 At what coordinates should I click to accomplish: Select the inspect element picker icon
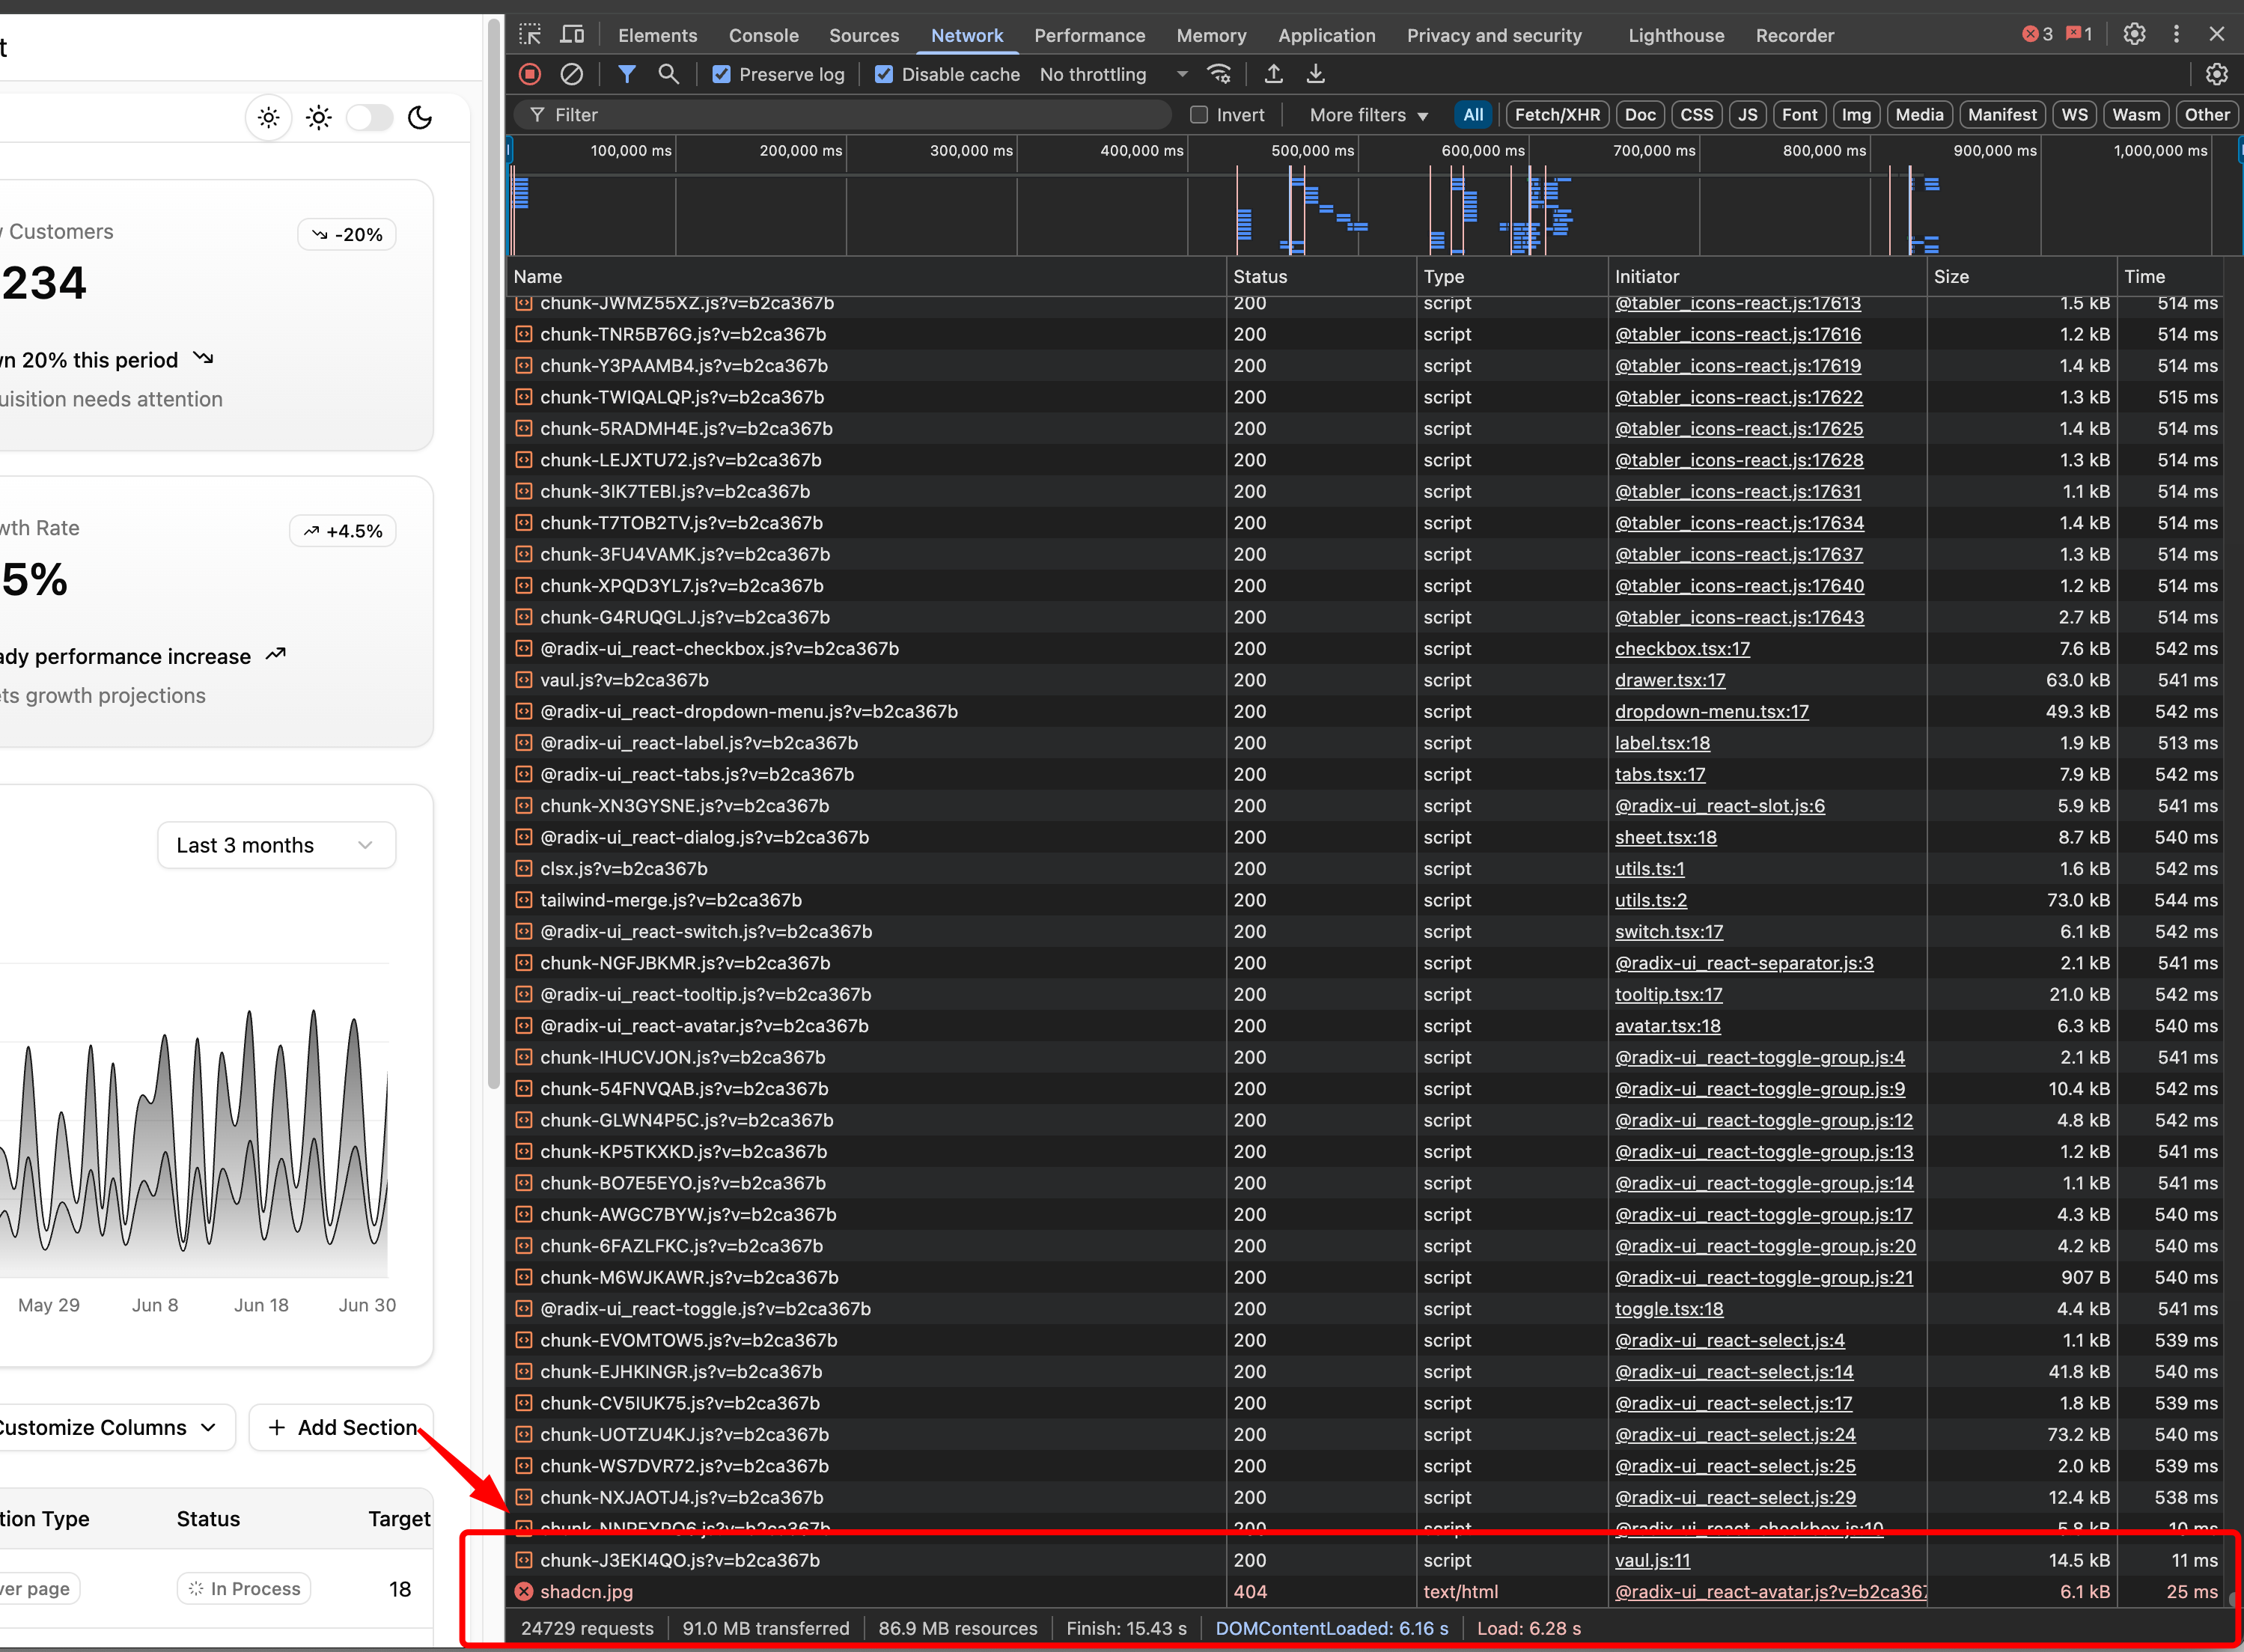[x=530, y=34]
